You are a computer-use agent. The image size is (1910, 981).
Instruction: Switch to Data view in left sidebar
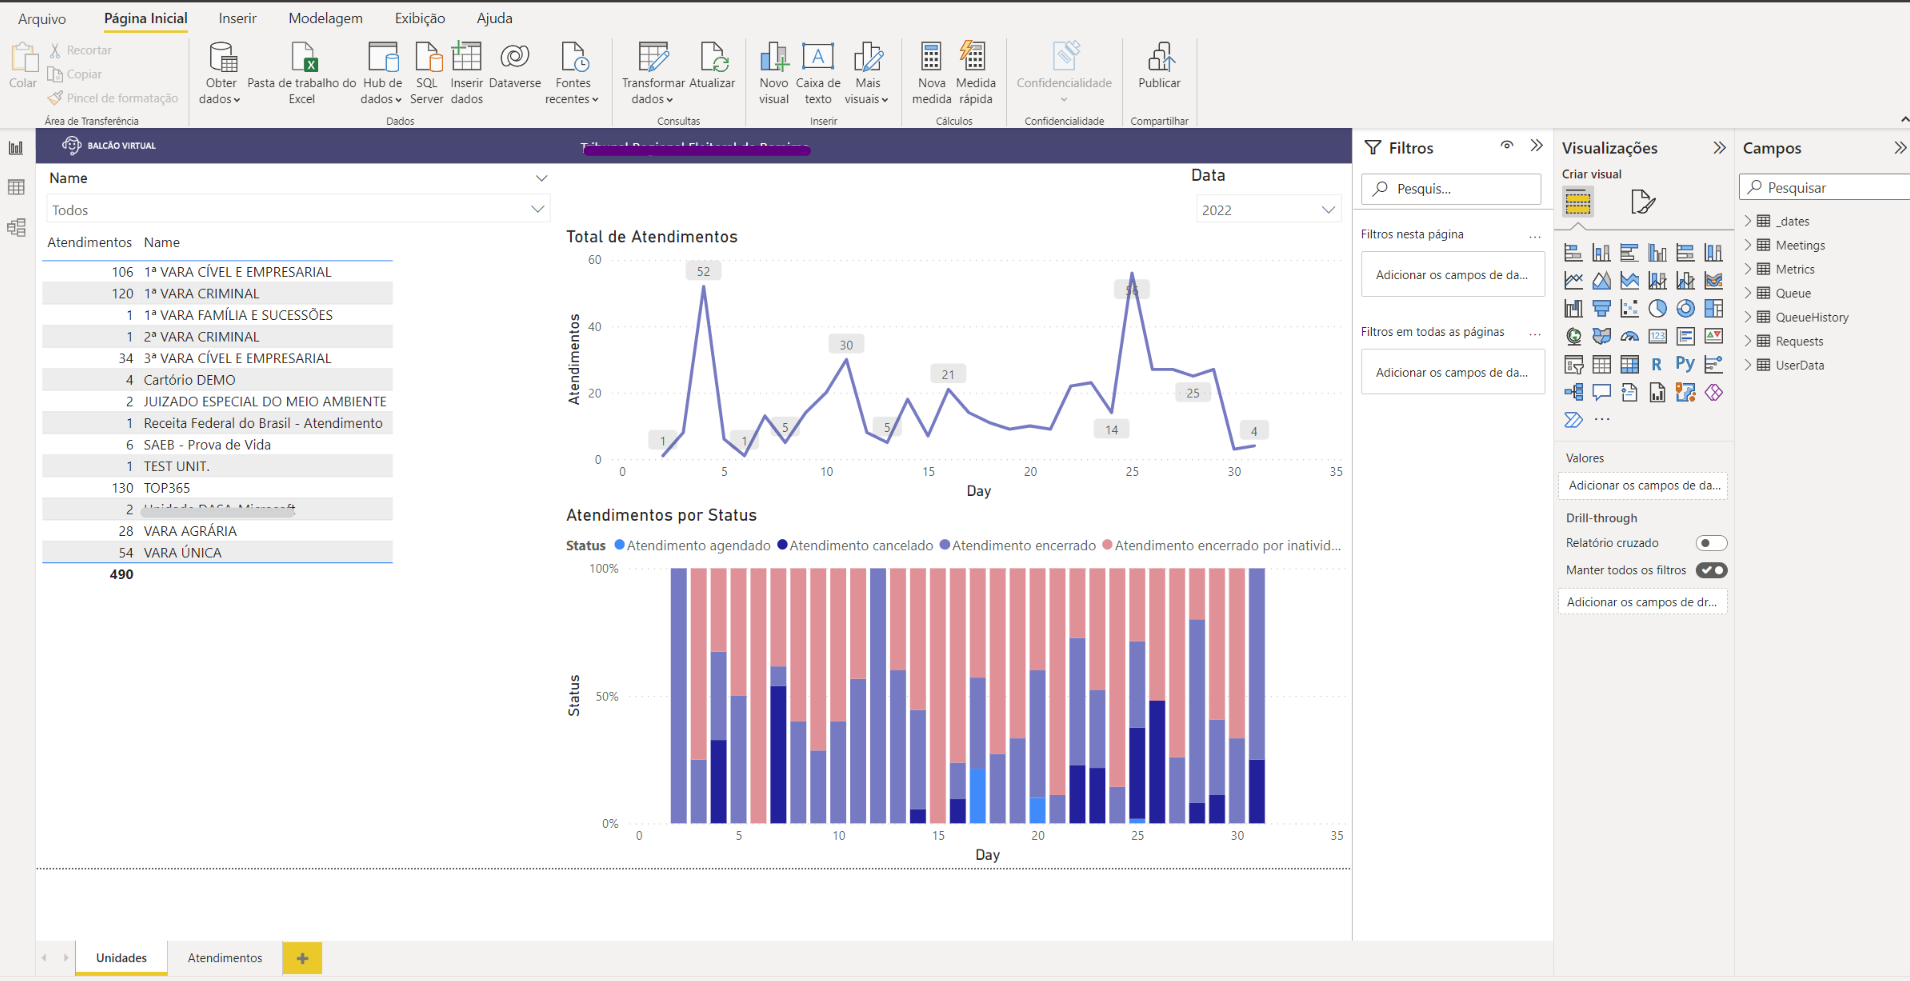click(16, 187)
